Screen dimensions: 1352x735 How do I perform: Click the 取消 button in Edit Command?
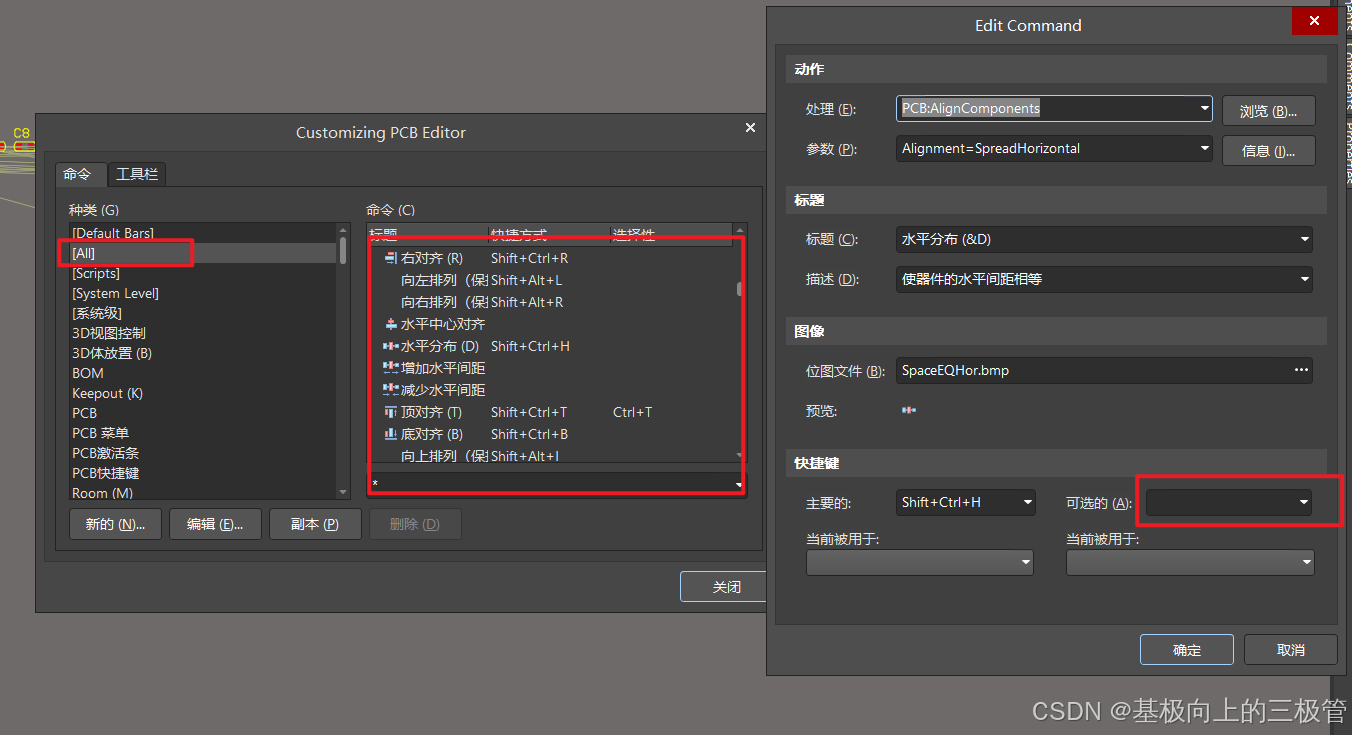tap(1291, 650)
